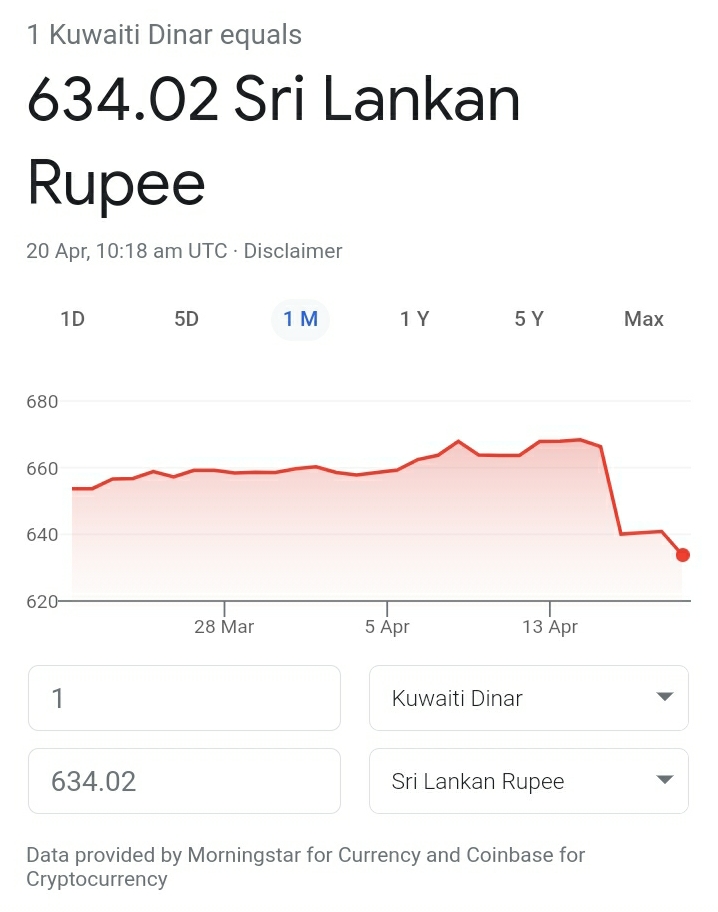Select the Max range tab
The width and height of the screenshot is (718, 912).
[x=644, y=319]
